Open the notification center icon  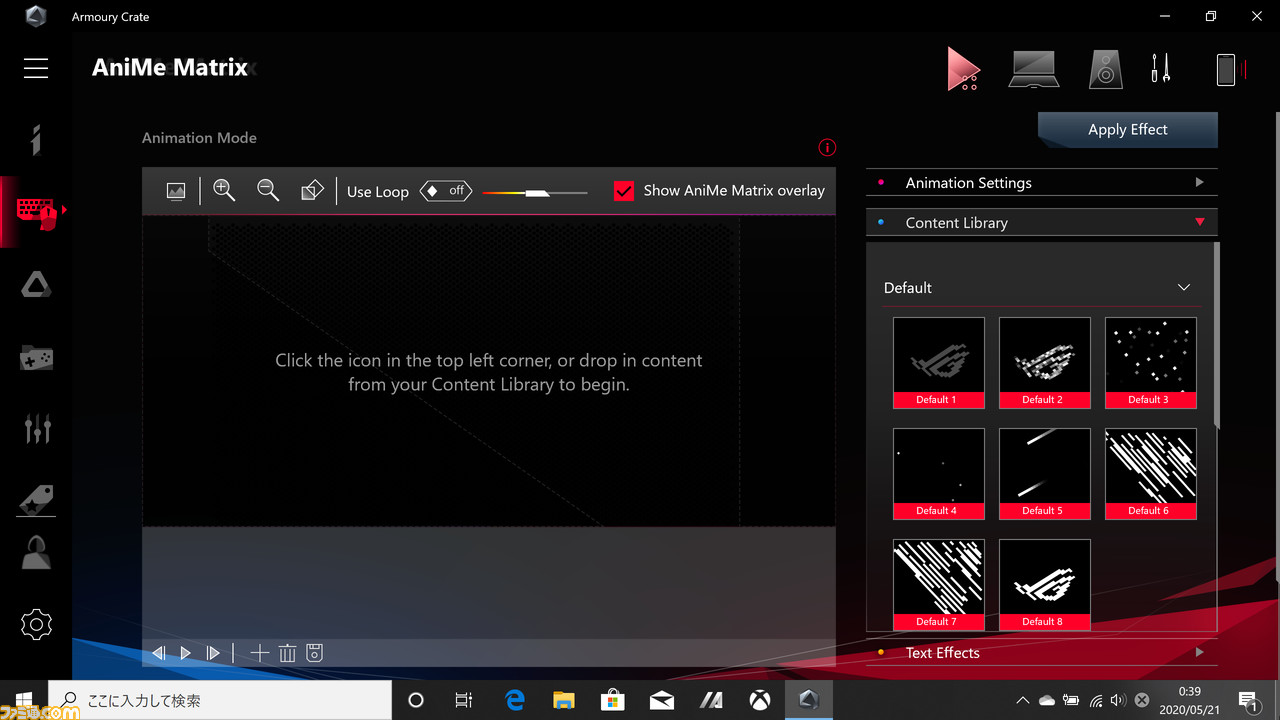pos(1249,700)
